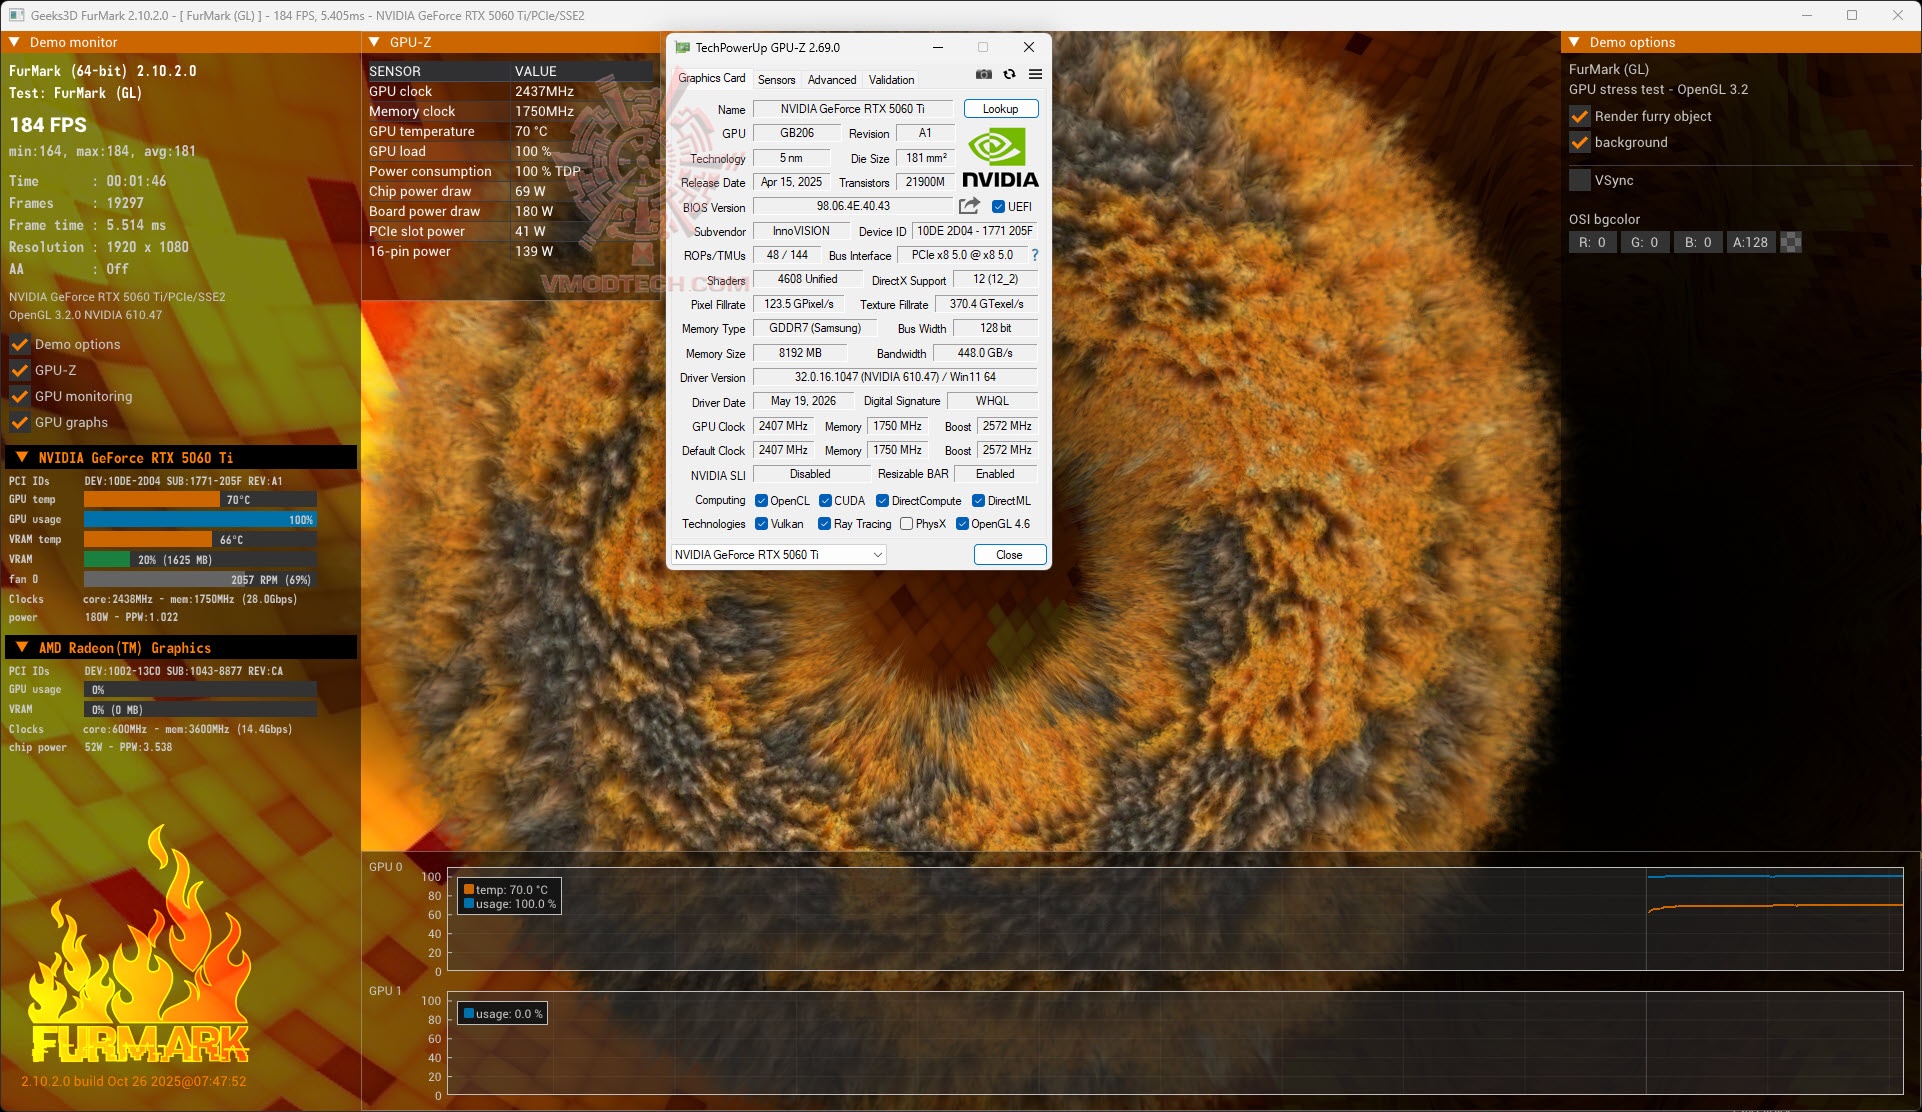Click the FurMark flame logo
Image resolution: width=1922 pixels, height=1112 pixels.
click(138, 945)
